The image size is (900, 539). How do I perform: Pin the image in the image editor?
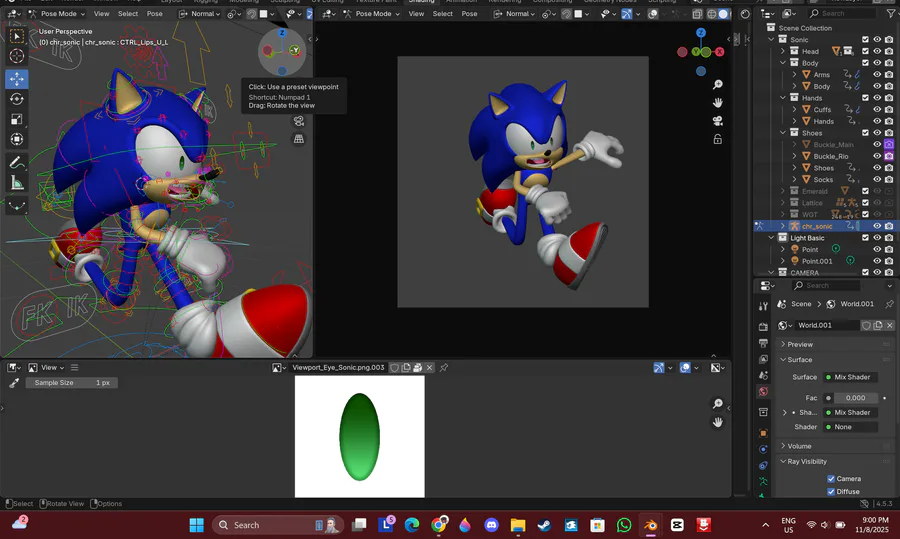444,367
